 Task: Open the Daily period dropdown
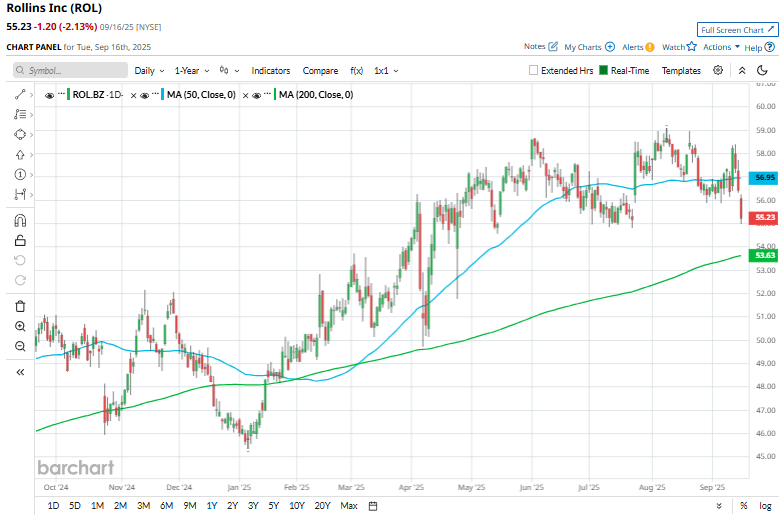(149, 71)
